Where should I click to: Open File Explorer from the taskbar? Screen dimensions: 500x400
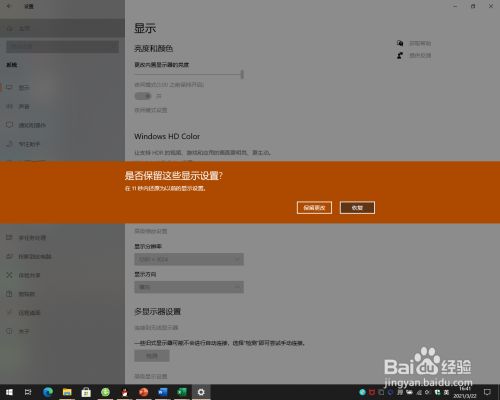67,392
